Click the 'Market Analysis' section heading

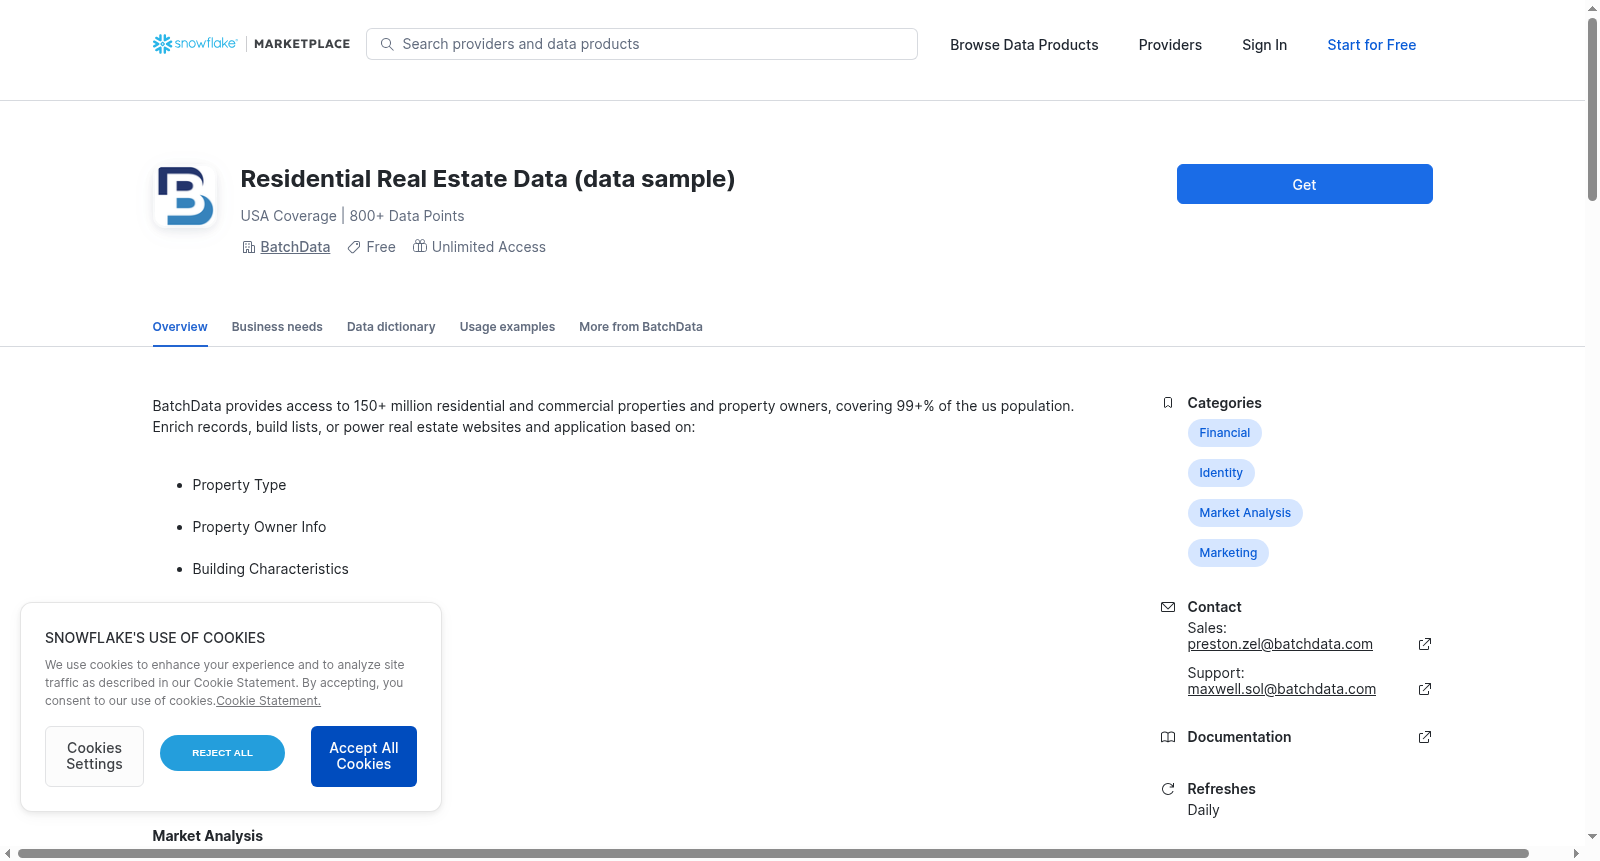pos(207,836)
